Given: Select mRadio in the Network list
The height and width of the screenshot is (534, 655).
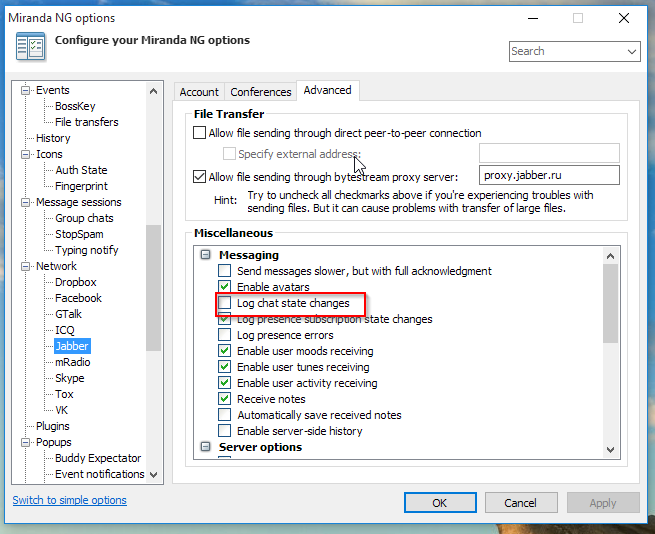Looking at the screenshot, I should (x=73, y=362).
